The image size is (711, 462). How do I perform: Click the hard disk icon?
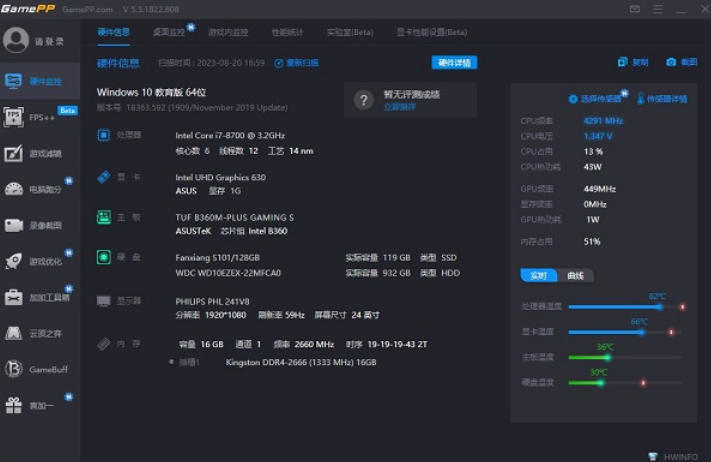[104, 257]
